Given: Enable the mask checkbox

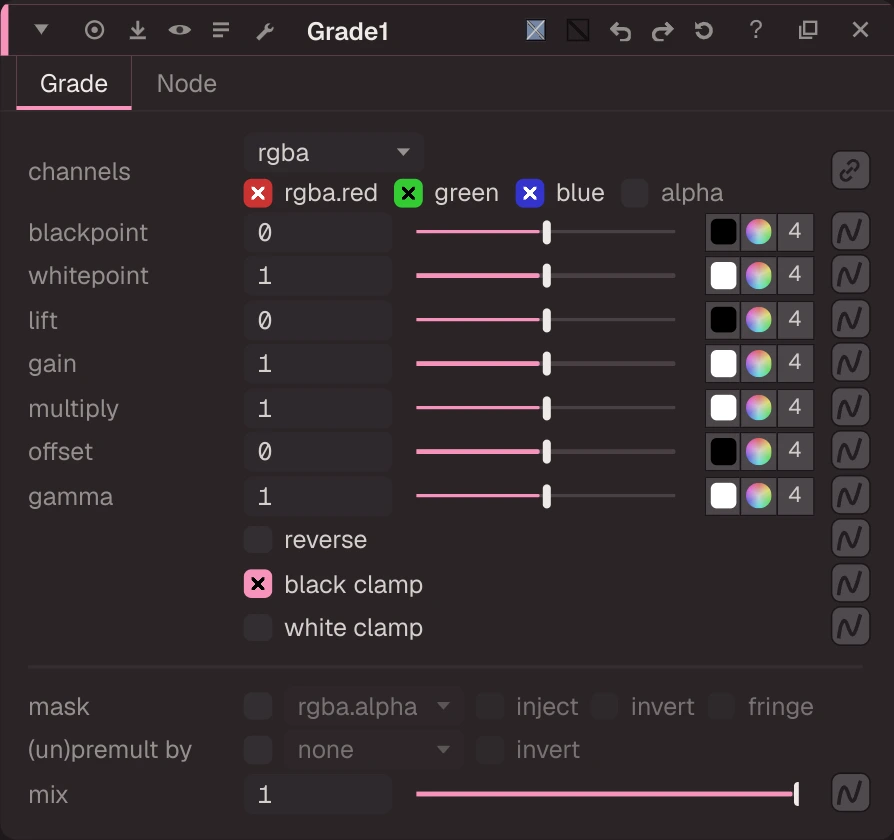Looking at the screenshot, I should tap(258, 707).
